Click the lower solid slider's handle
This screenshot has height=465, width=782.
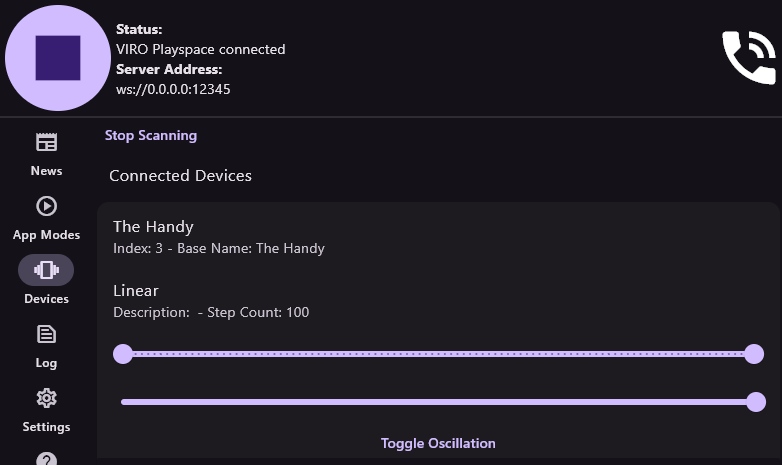click(x=756, y=402)
